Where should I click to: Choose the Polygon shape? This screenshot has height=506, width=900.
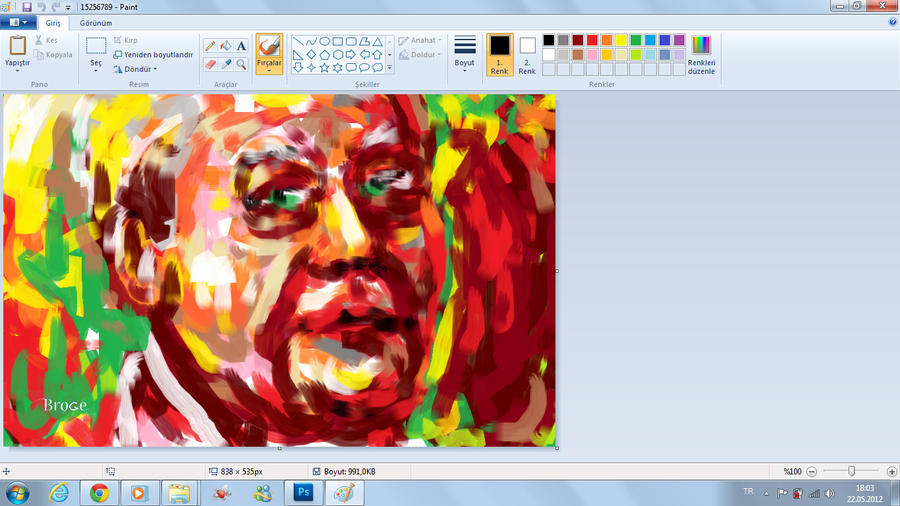point(364,42)
